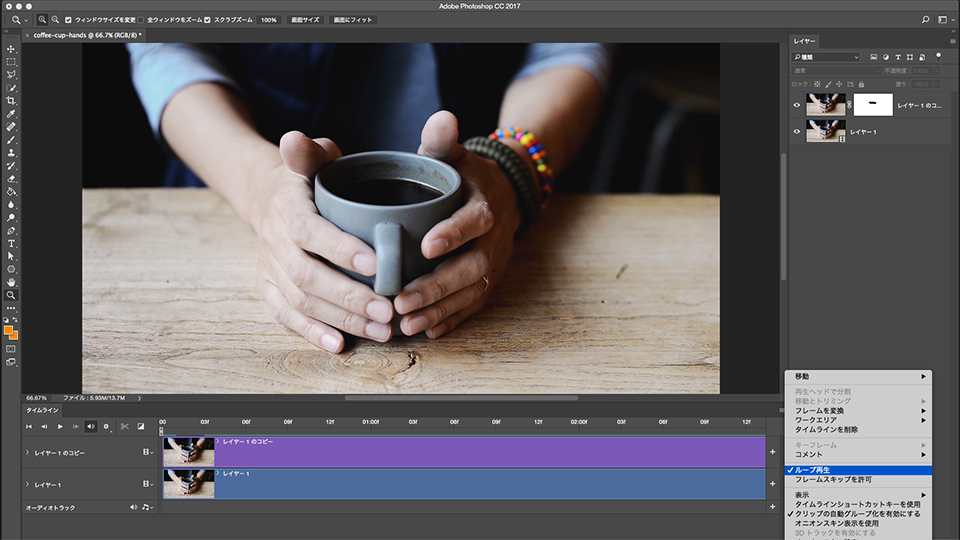The height and width of the screenshot is (540, 960).
Task: Select the Type tool in toolbox
Action: point(11,243)
